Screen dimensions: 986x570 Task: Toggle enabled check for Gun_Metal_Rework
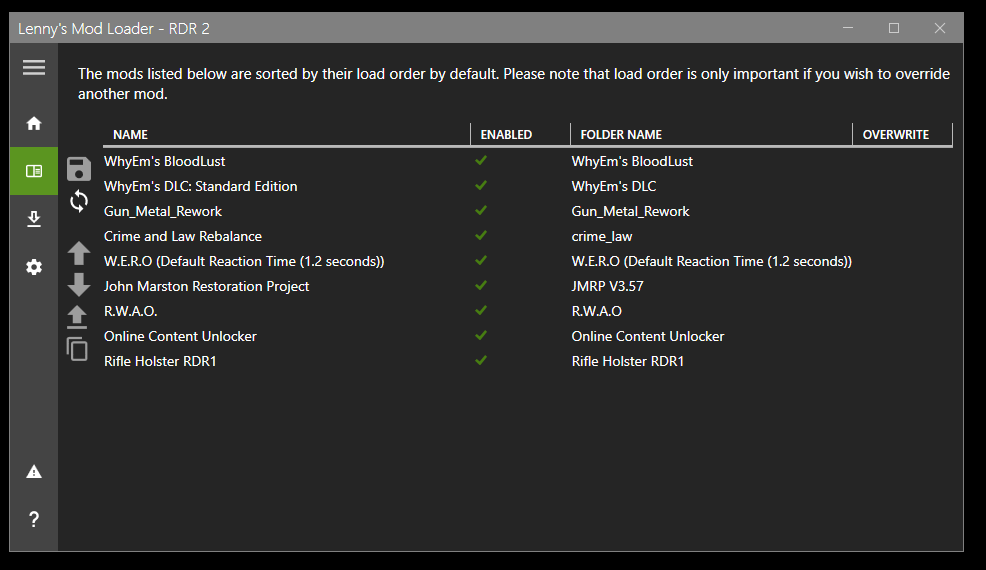coord(481,211)
